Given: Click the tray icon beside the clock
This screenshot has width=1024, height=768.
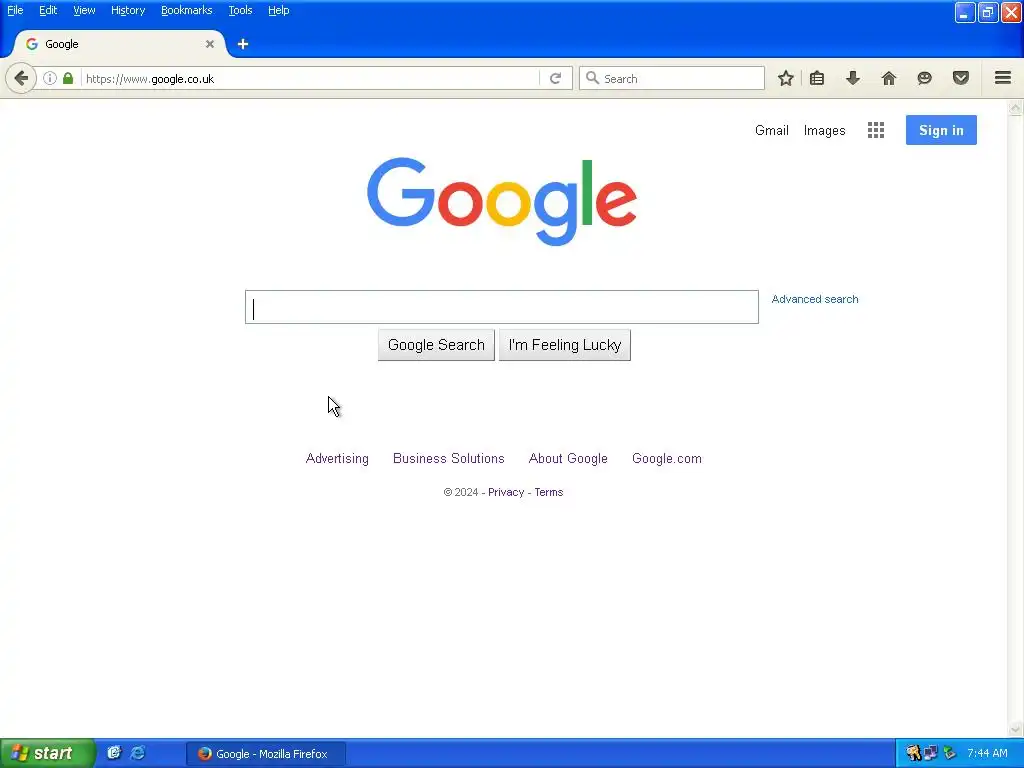Looking at the screenshot, I should click(x=950, y=753).
